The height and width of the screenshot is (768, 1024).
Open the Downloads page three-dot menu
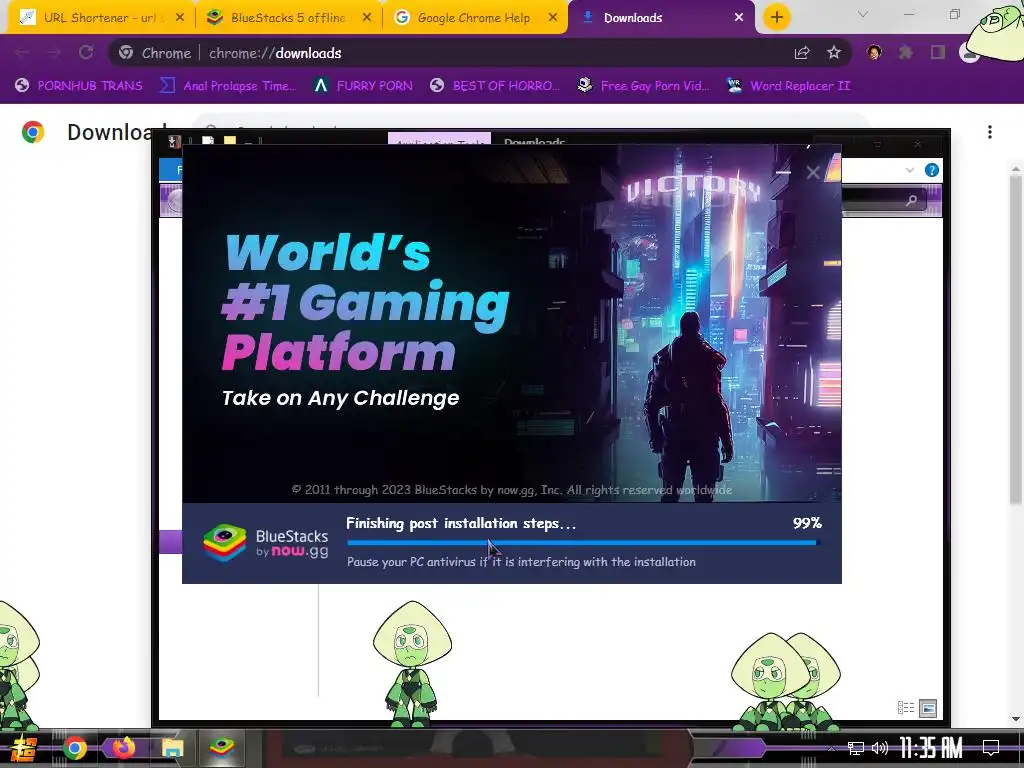[x=990, y=132]
